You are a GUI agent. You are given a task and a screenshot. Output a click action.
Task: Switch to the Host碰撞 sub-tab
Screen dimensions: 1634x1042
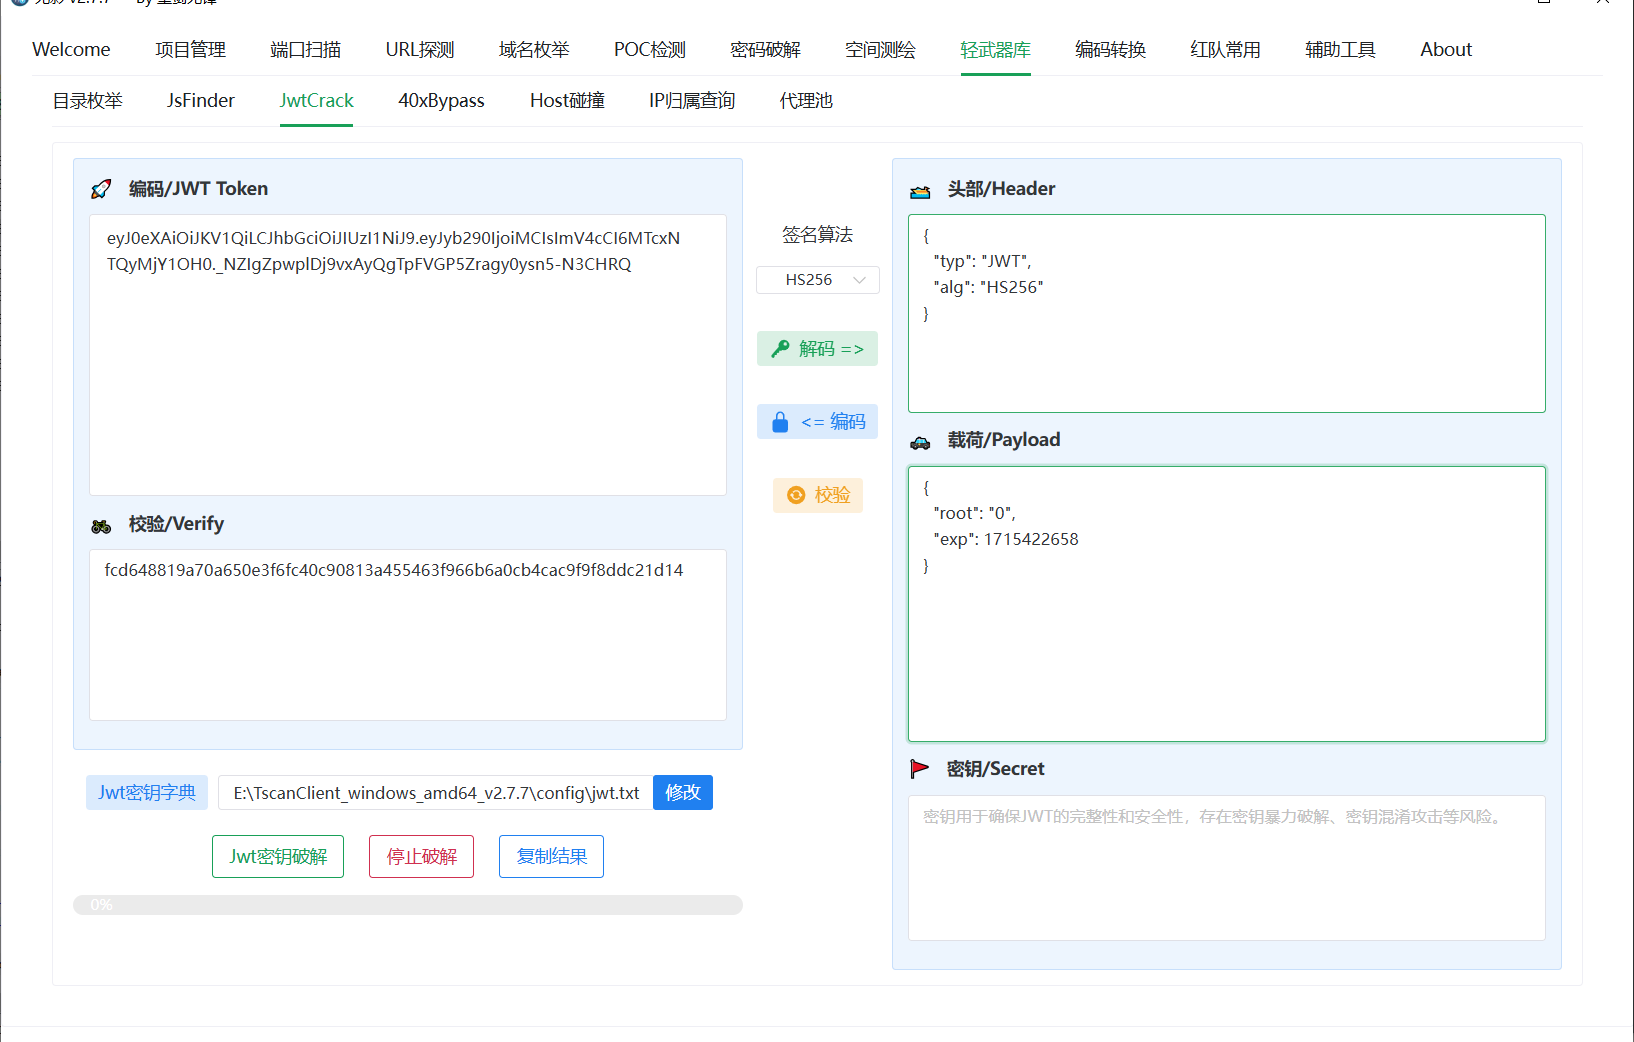click(x=567, y=100)
